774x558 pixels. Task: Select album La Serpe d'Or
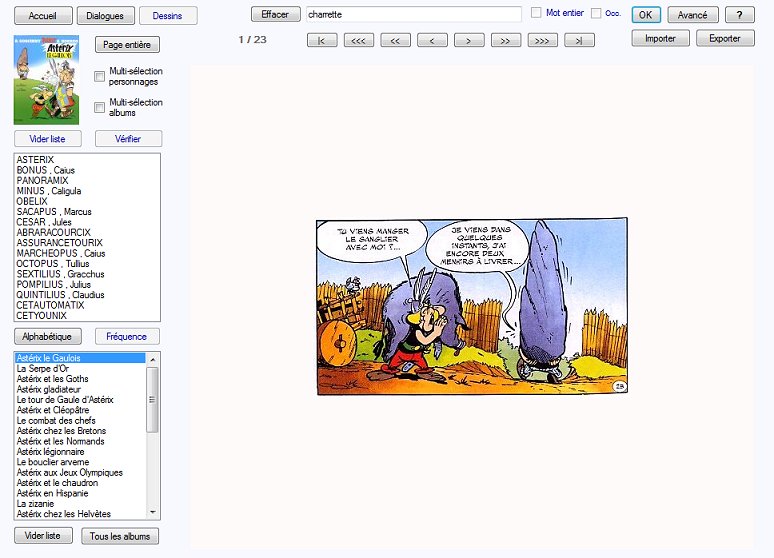(x=42, y=368)
